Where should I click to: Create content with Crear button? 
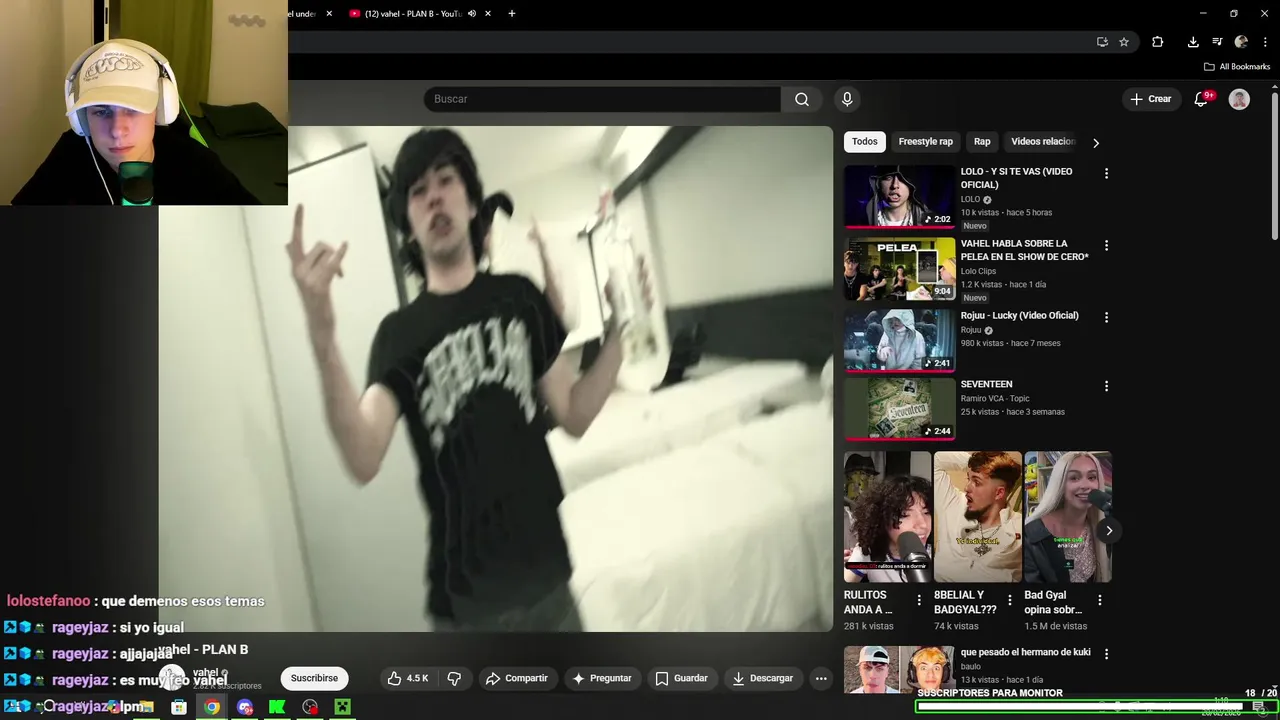[x=1150, y=99]
